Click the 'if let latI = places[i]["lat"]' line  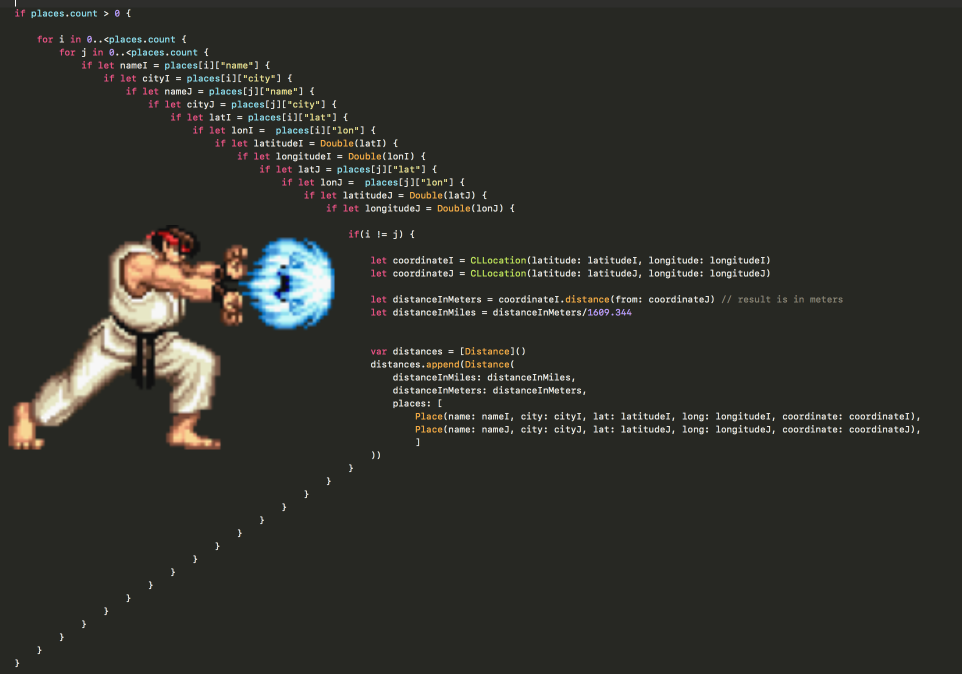point(259,117)
